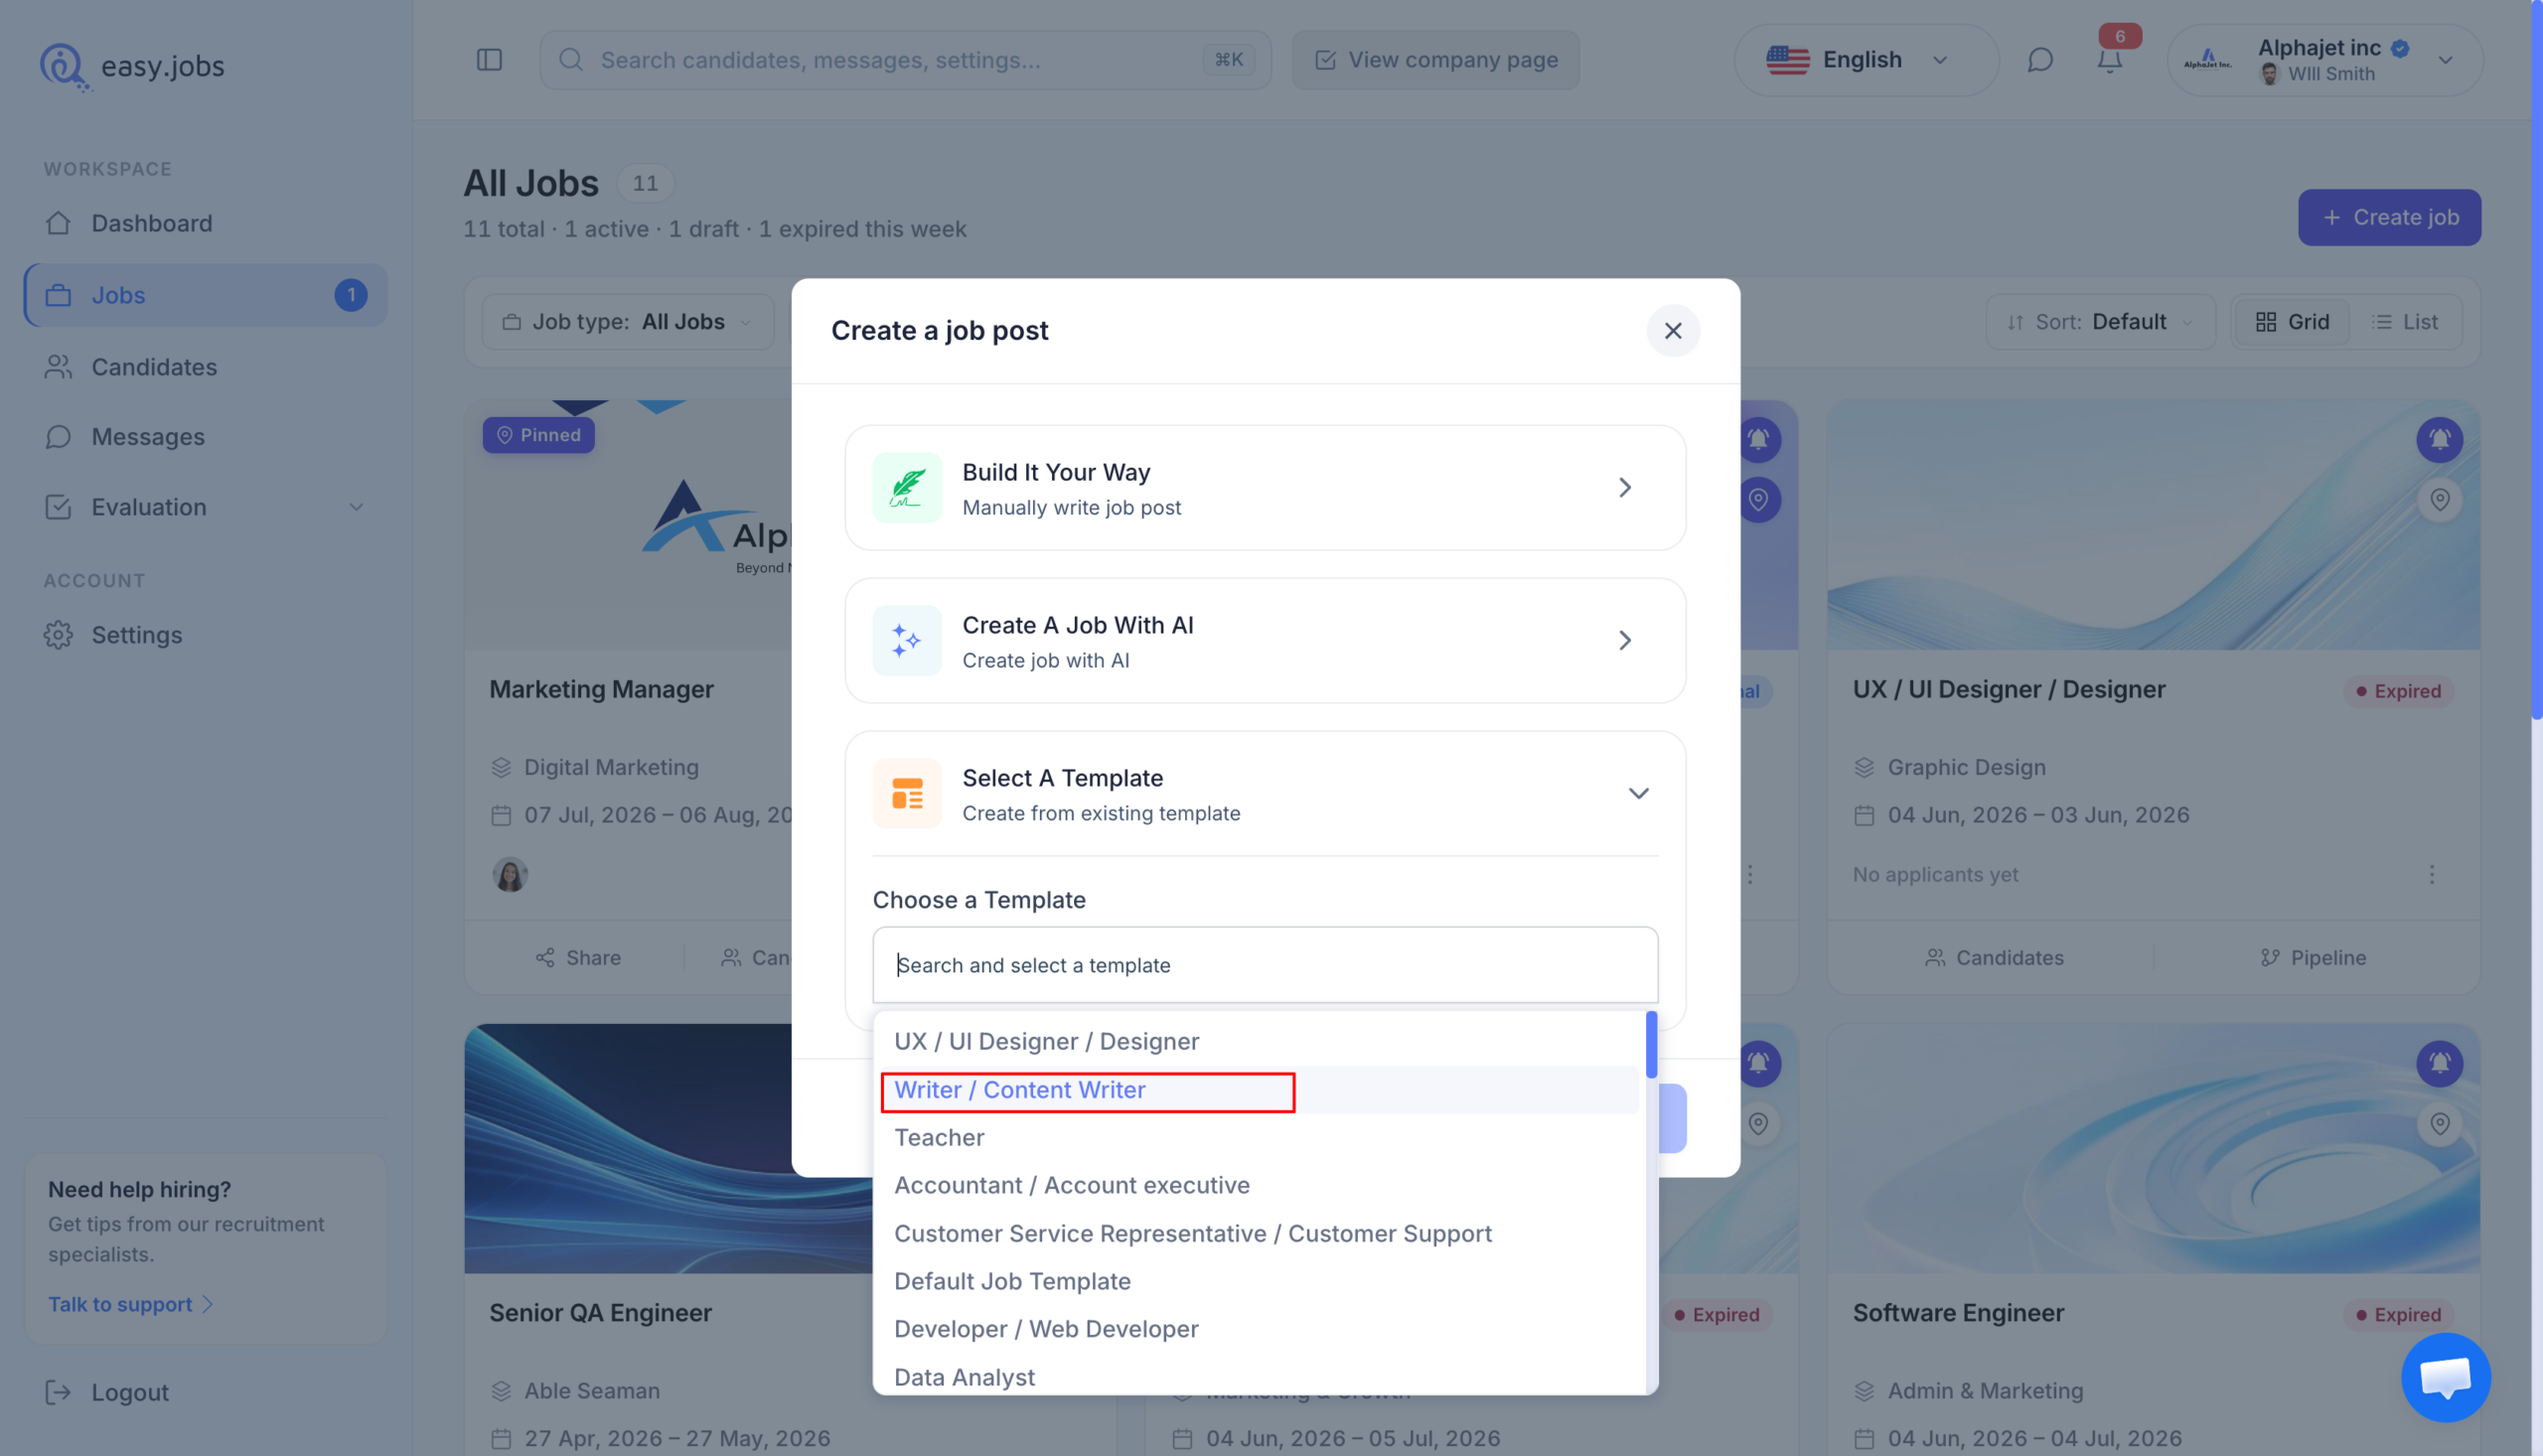Click Share on Marketing Manager card

(x=578, y=958)
